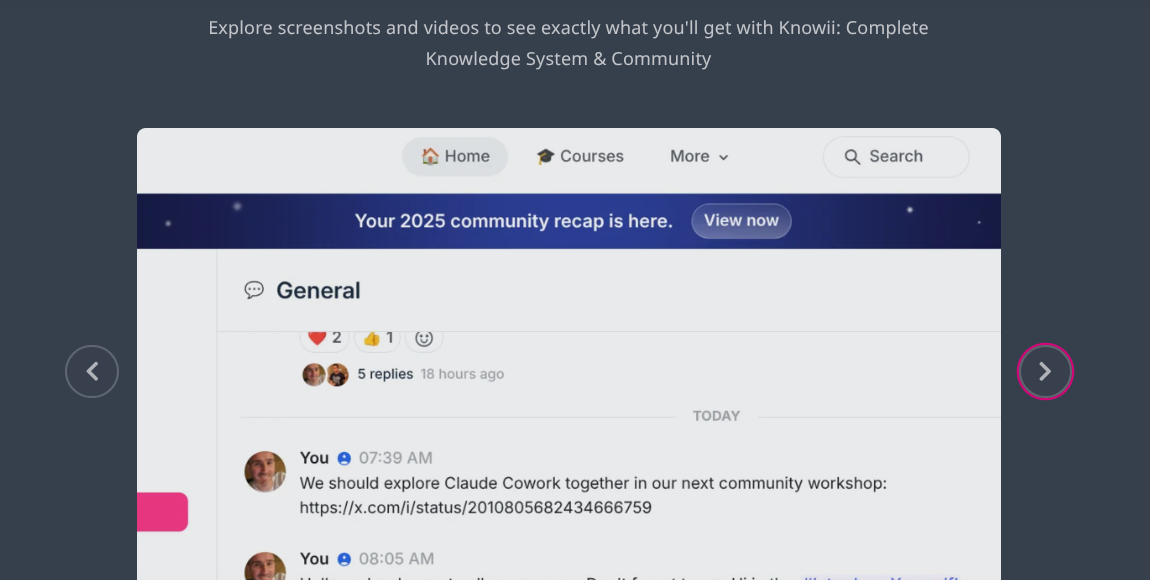The image size is (1150, 580).
Task: Toggle the heart reaction with 2 votes
Action: coord(325,338)
